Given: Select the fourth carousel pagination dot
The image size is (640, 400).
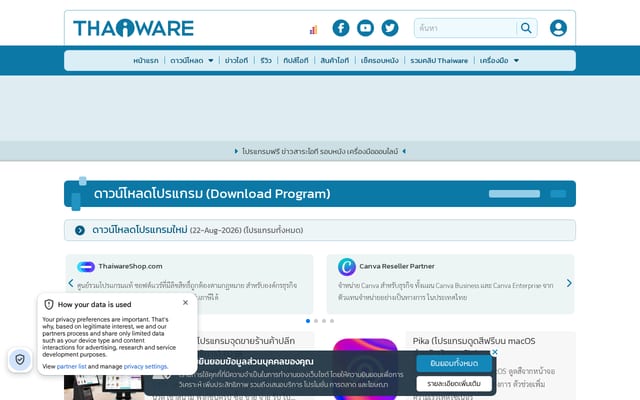Looking at the screenshot, I should [332, 321].
